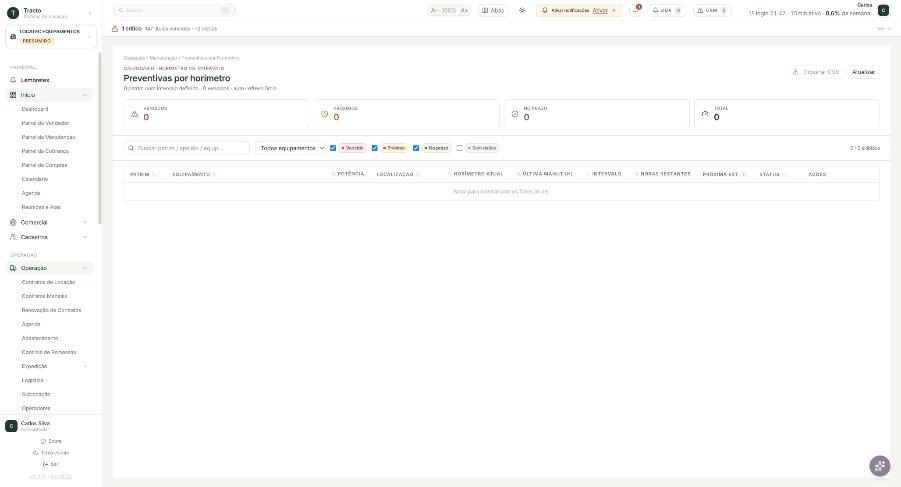Enable the Sem dados filter checkbox
This screenshot has width=901, height=487.
click(459, 148)
